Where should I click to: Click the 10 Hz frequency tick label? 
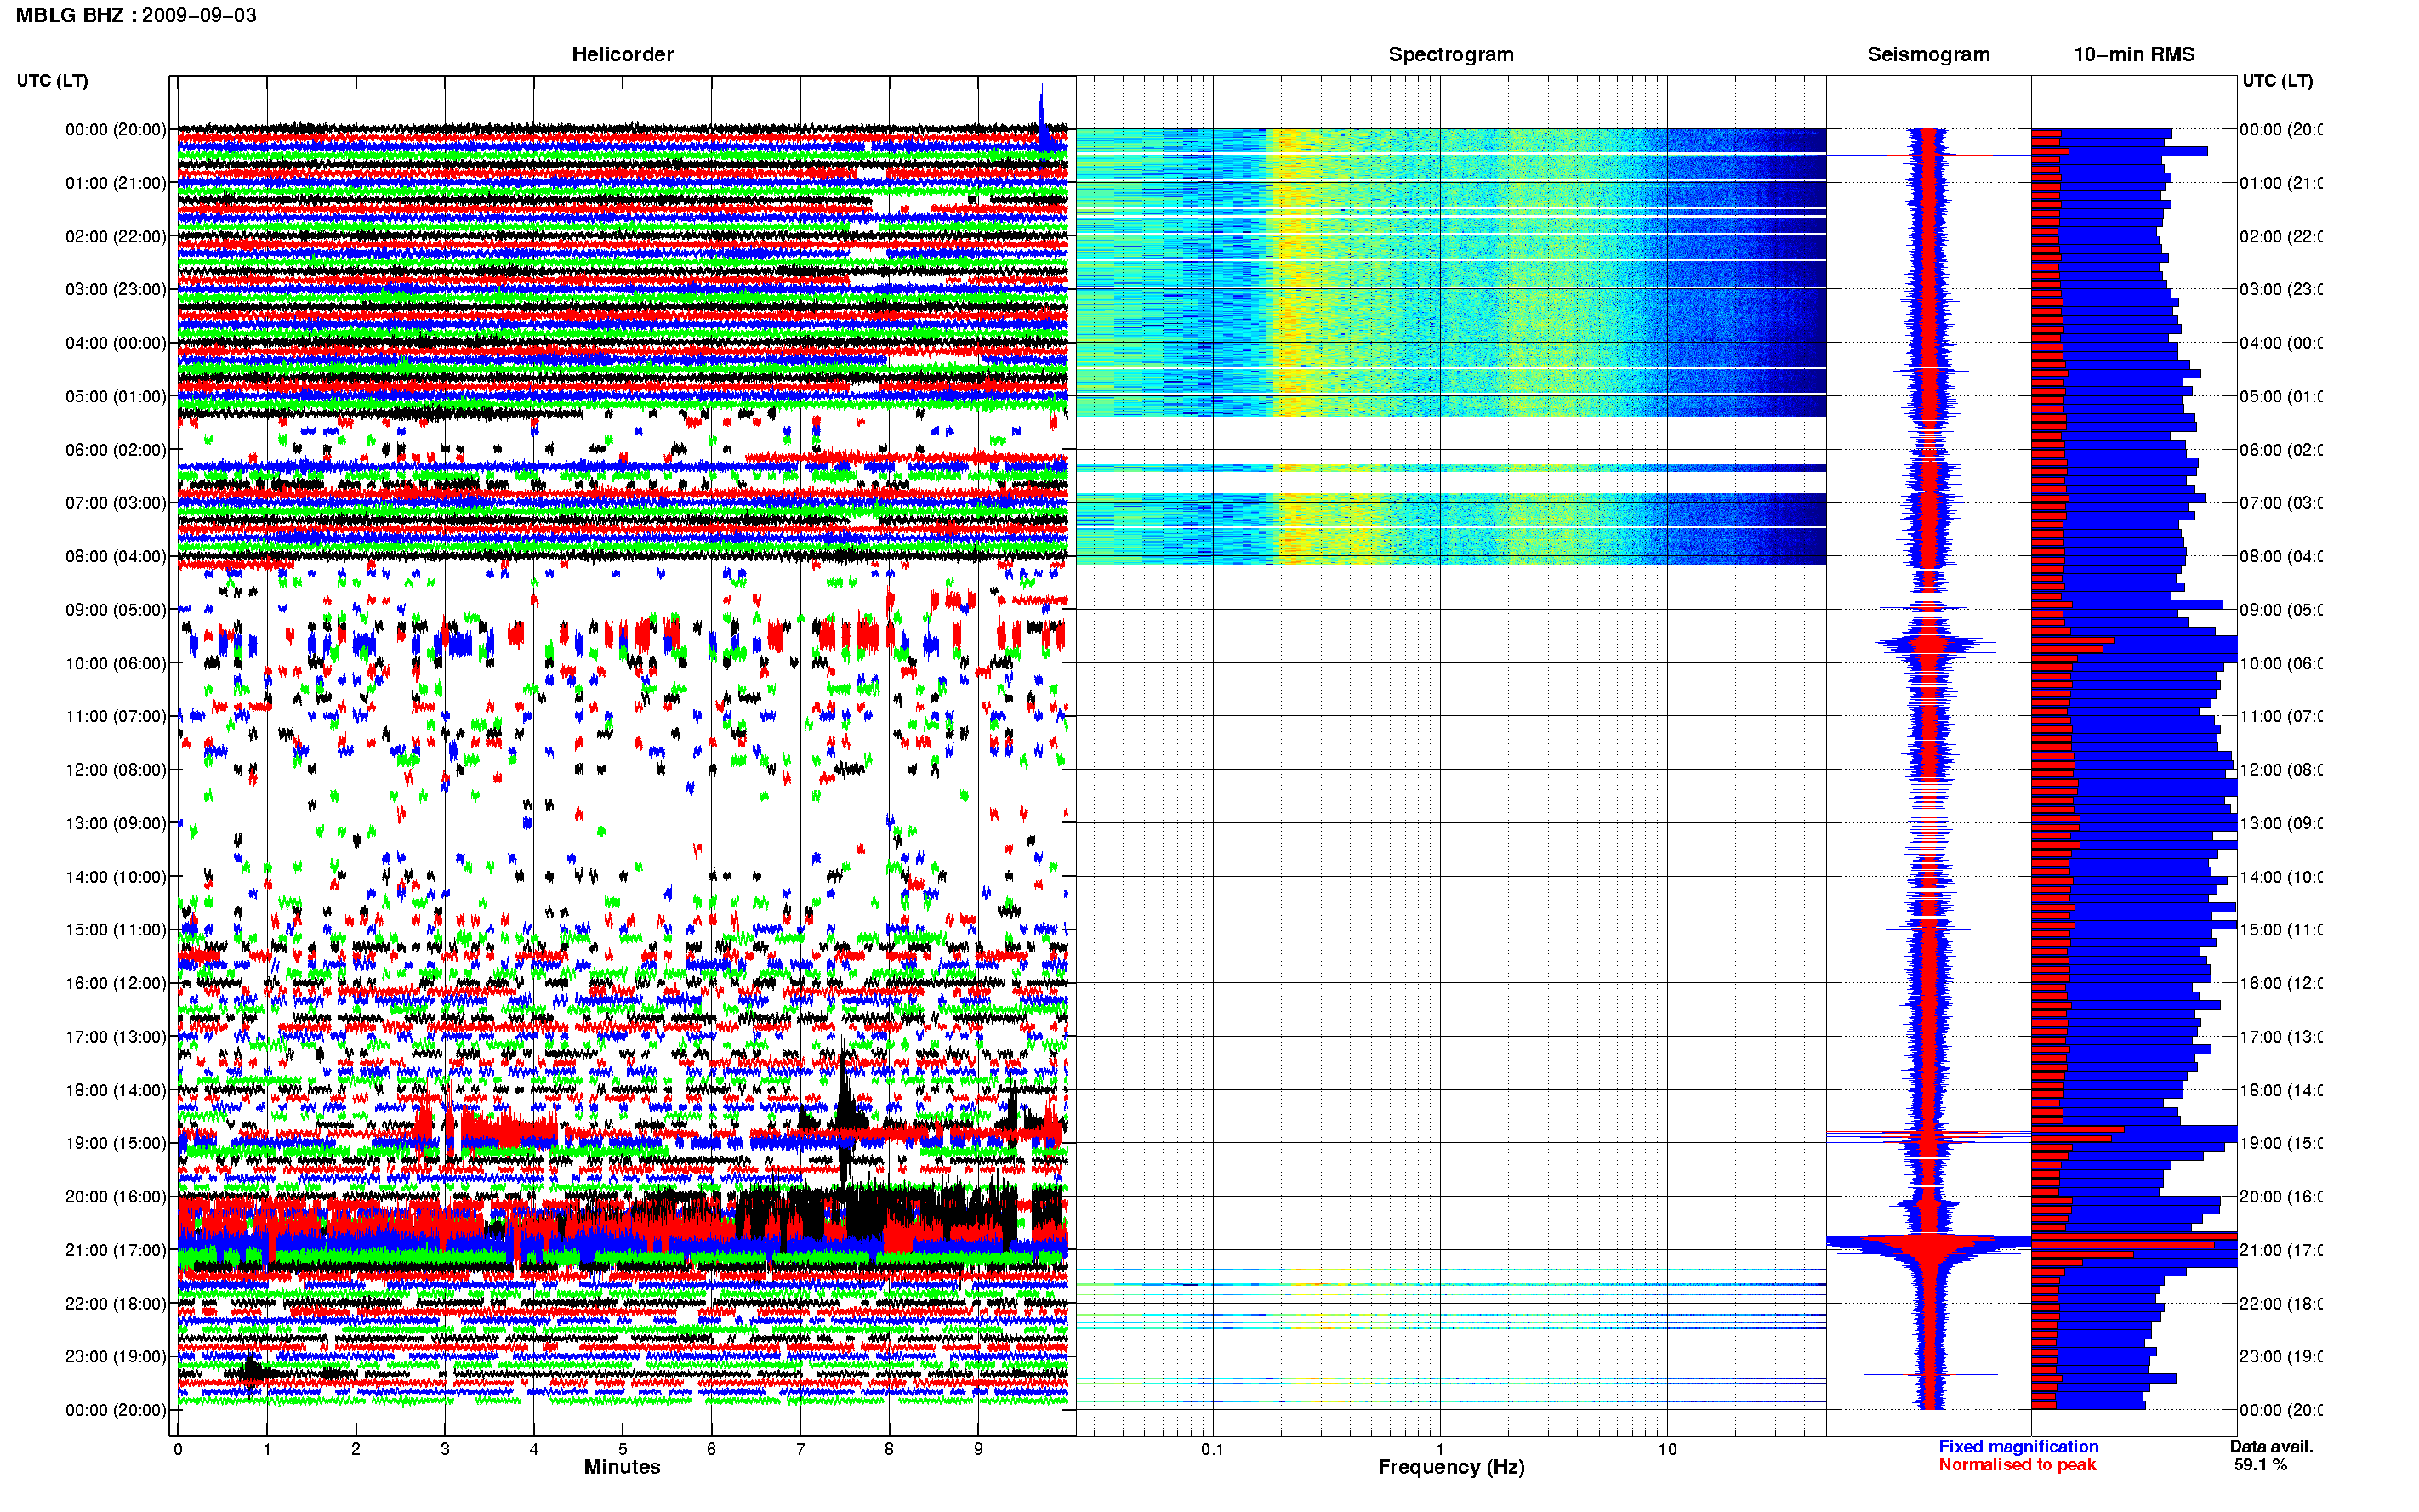pyautogui.click(x=1667, y=1449)
